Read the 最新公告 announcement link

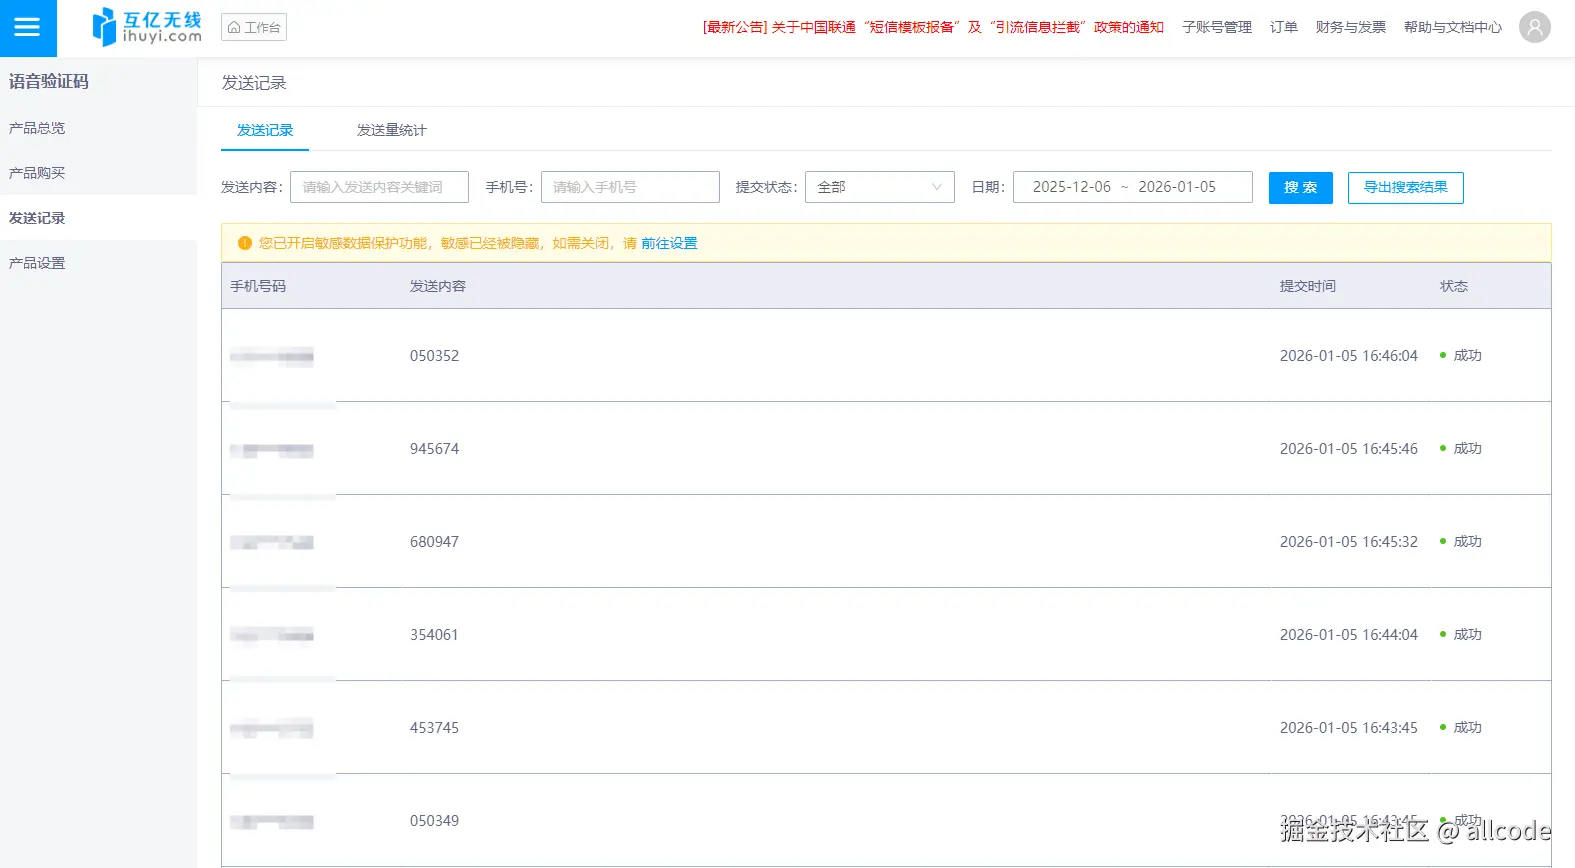pyautogui.click(x=933, y=27)
